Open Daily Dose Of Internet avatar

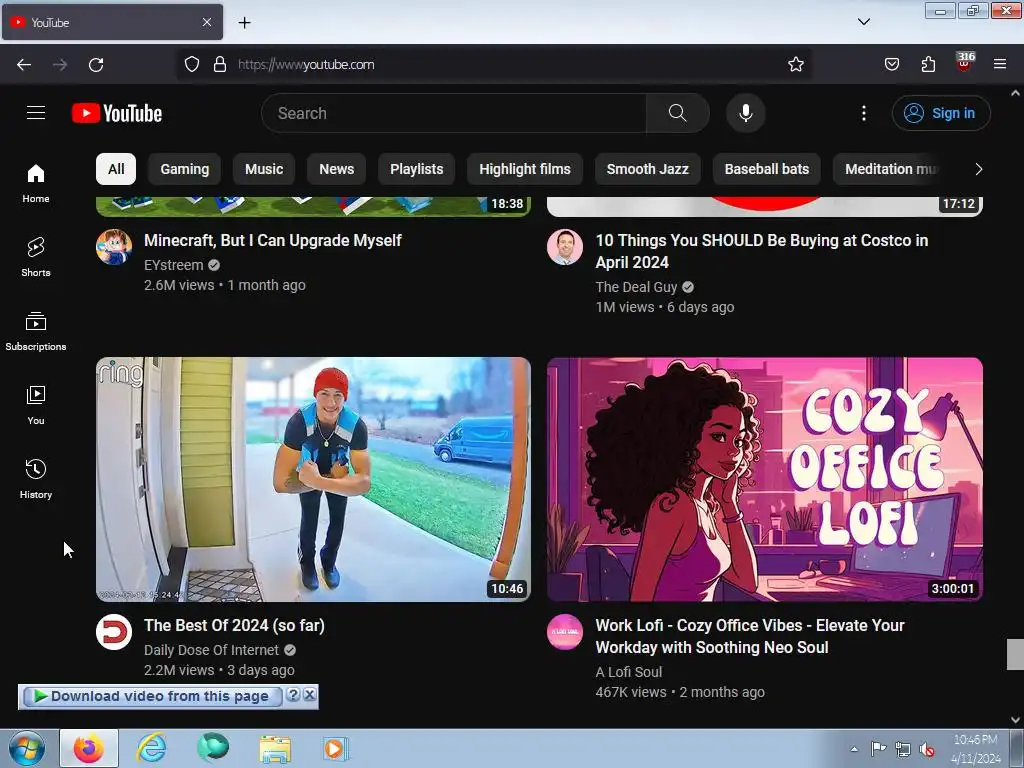point(114,632)
